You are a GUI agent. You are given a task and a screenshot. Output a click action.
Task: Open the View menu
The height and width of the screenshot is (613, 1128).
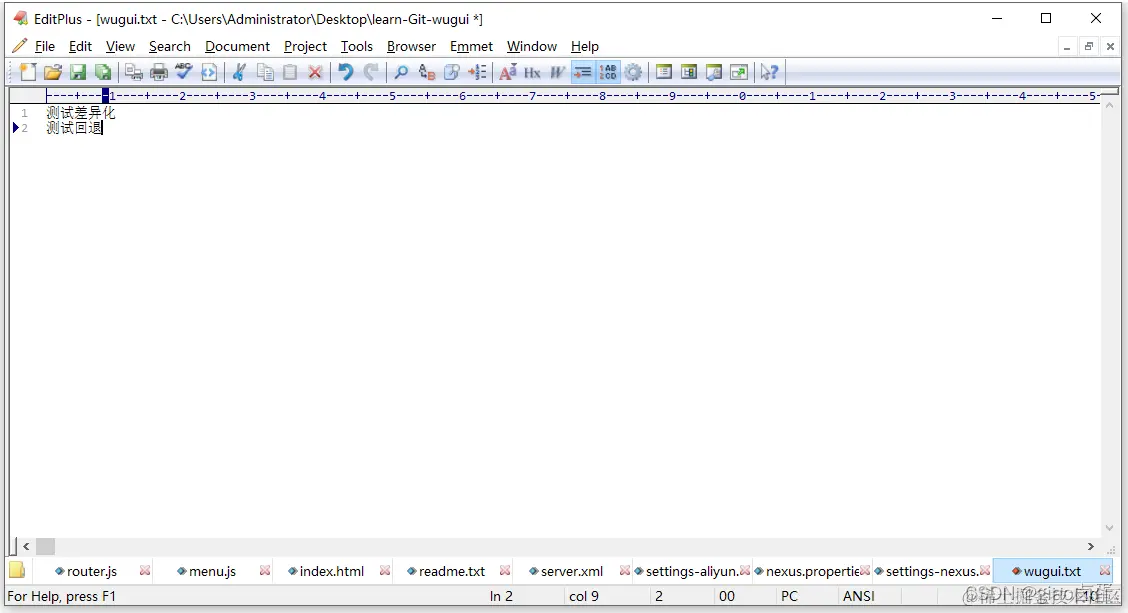[120, 46]
